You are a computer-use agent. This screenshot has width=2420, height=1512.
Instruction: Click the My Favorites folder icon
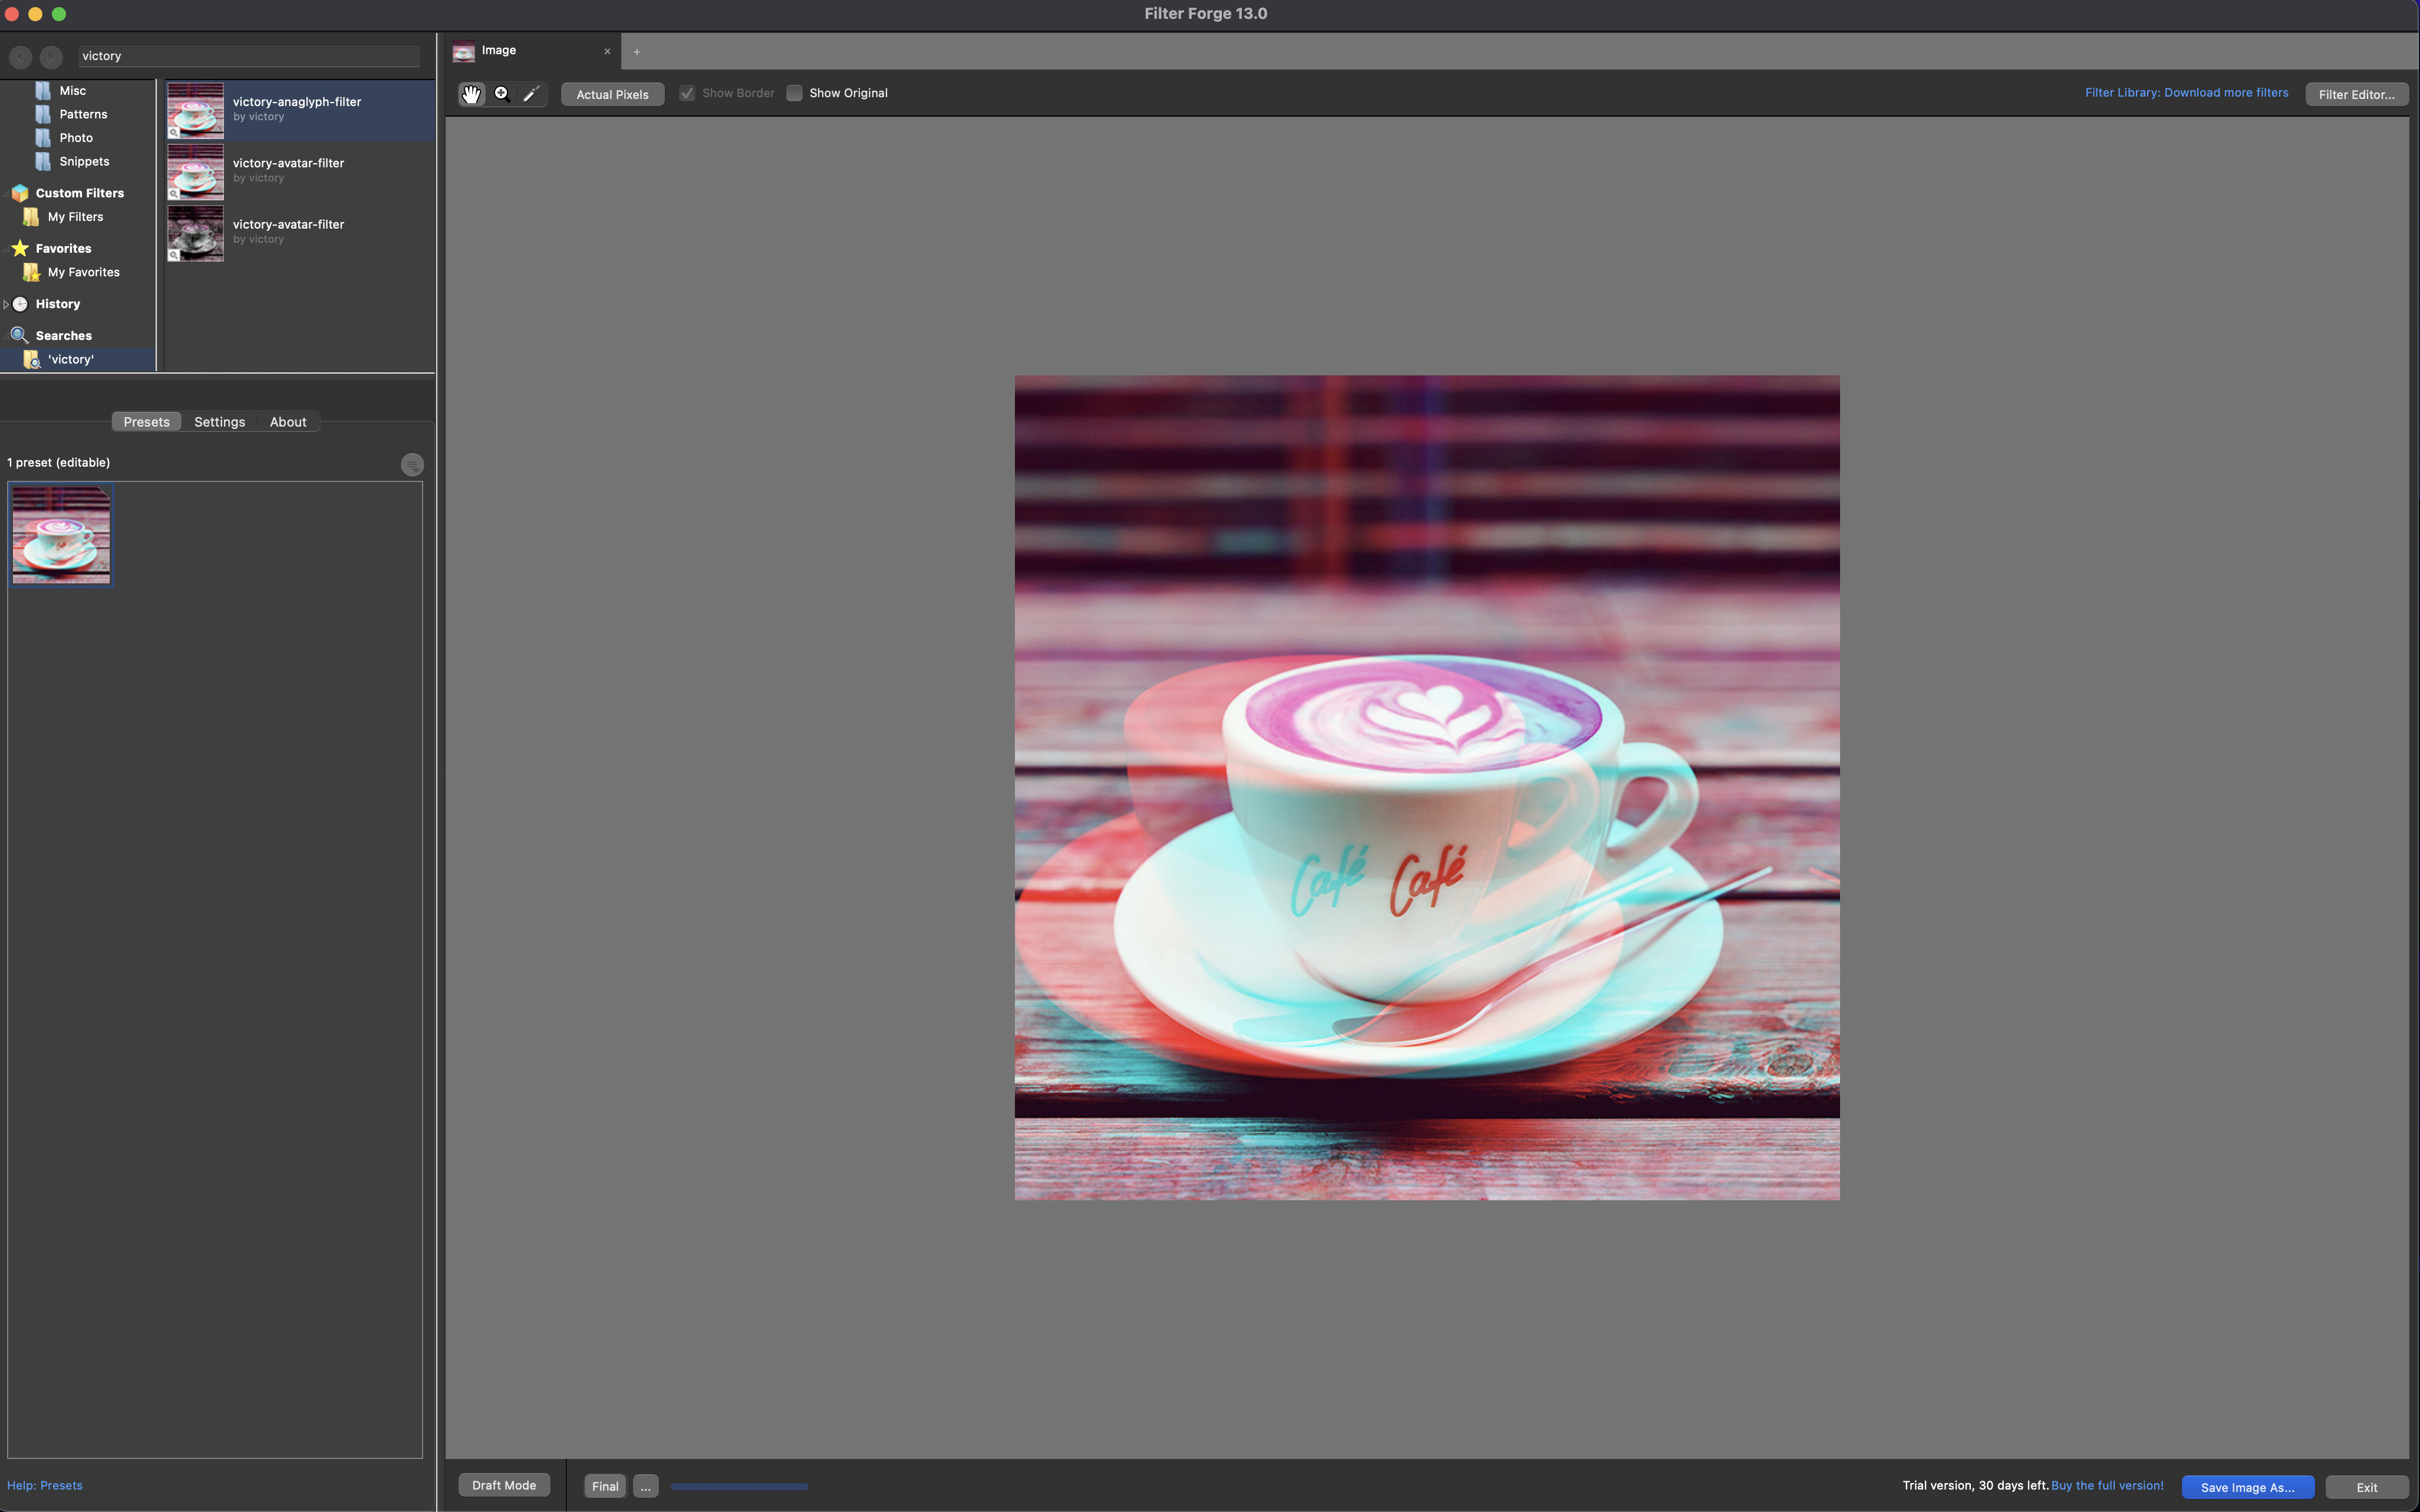pos(31,272)
